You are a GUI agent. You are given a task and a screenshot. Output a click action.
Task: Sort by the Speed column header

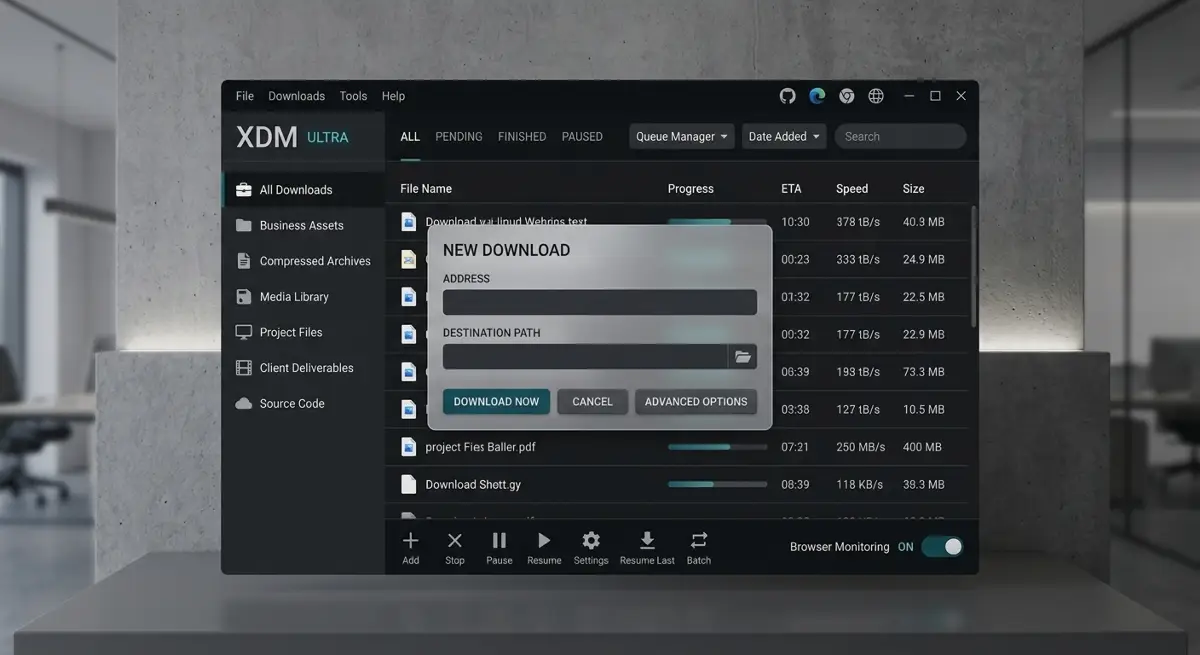[852, 189]
